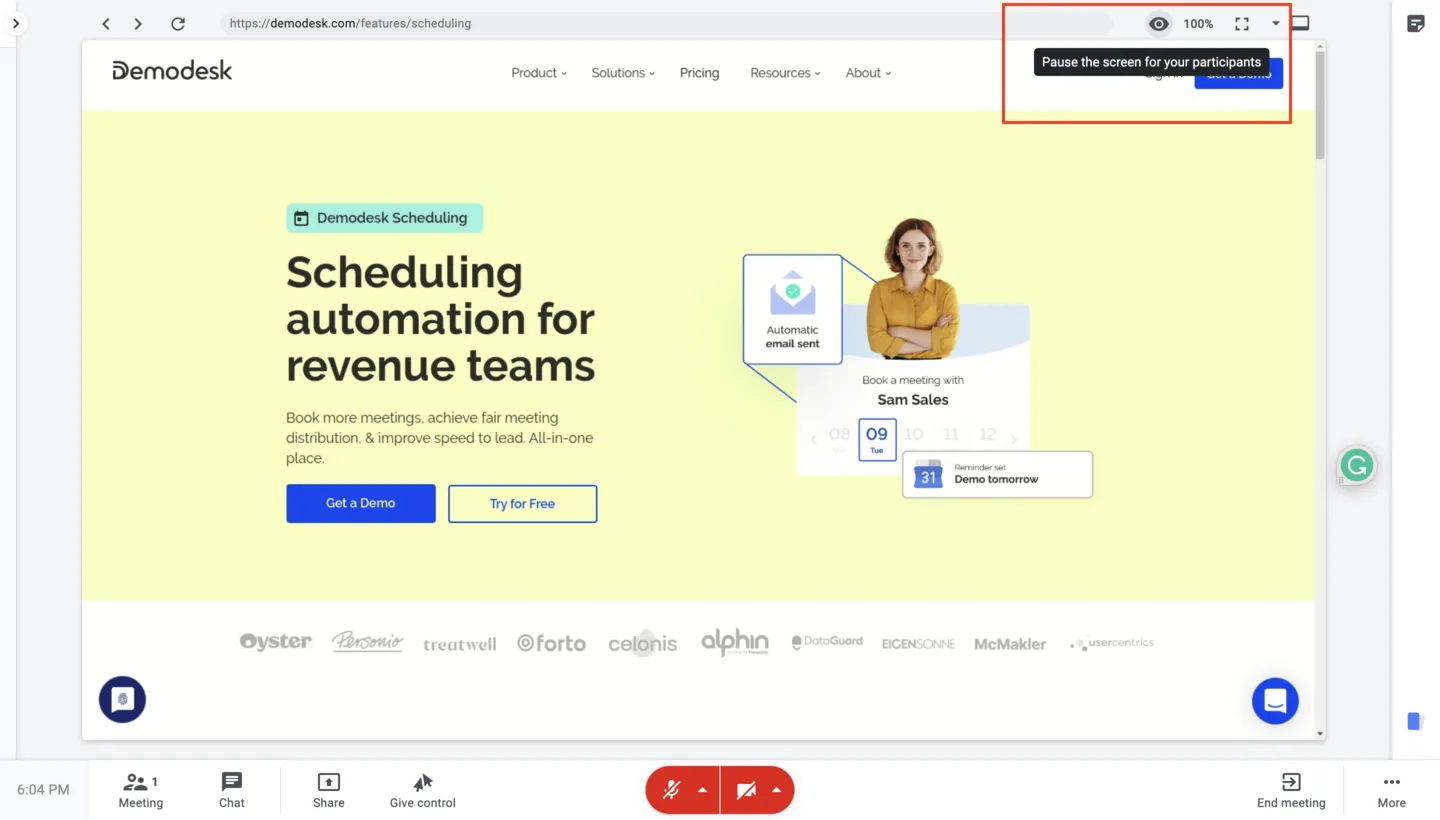
Task: Click the Try for Free button
Action: 522,504
